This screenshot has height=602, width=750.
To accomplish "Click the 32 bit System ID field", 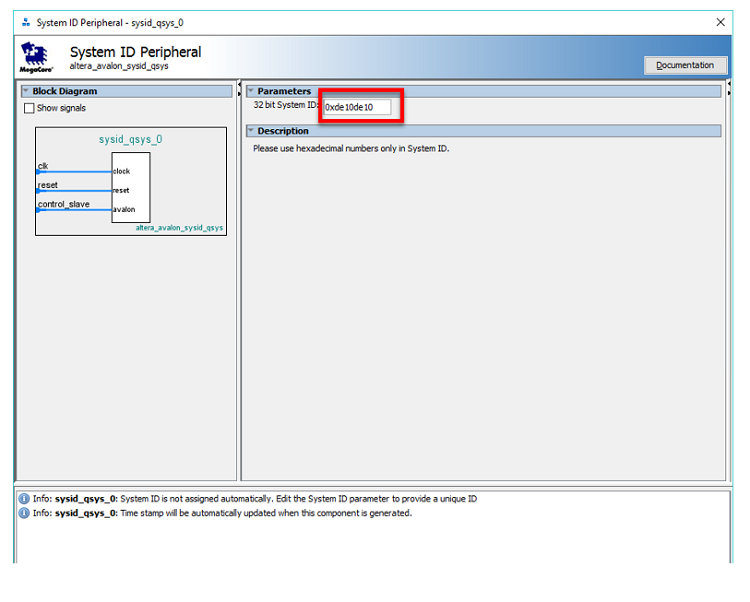I will (357, 107).
